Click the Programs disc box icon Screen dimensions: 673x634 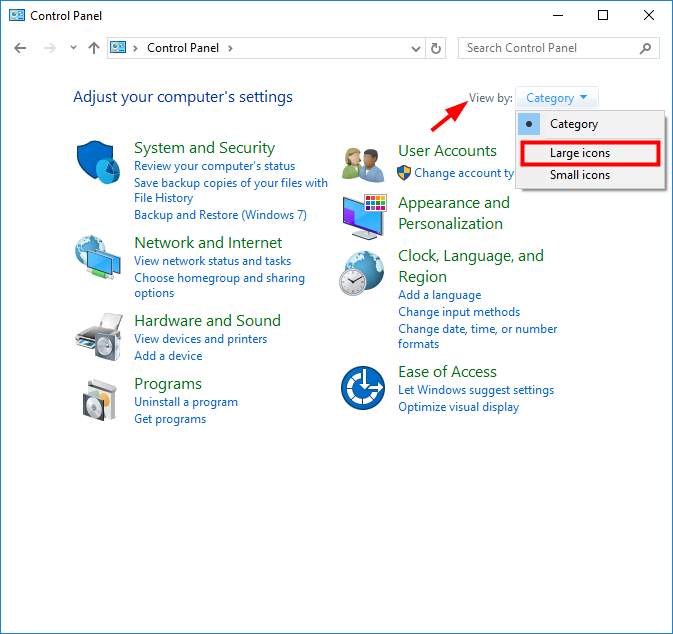pyautogui.click(x=98, y=399)
